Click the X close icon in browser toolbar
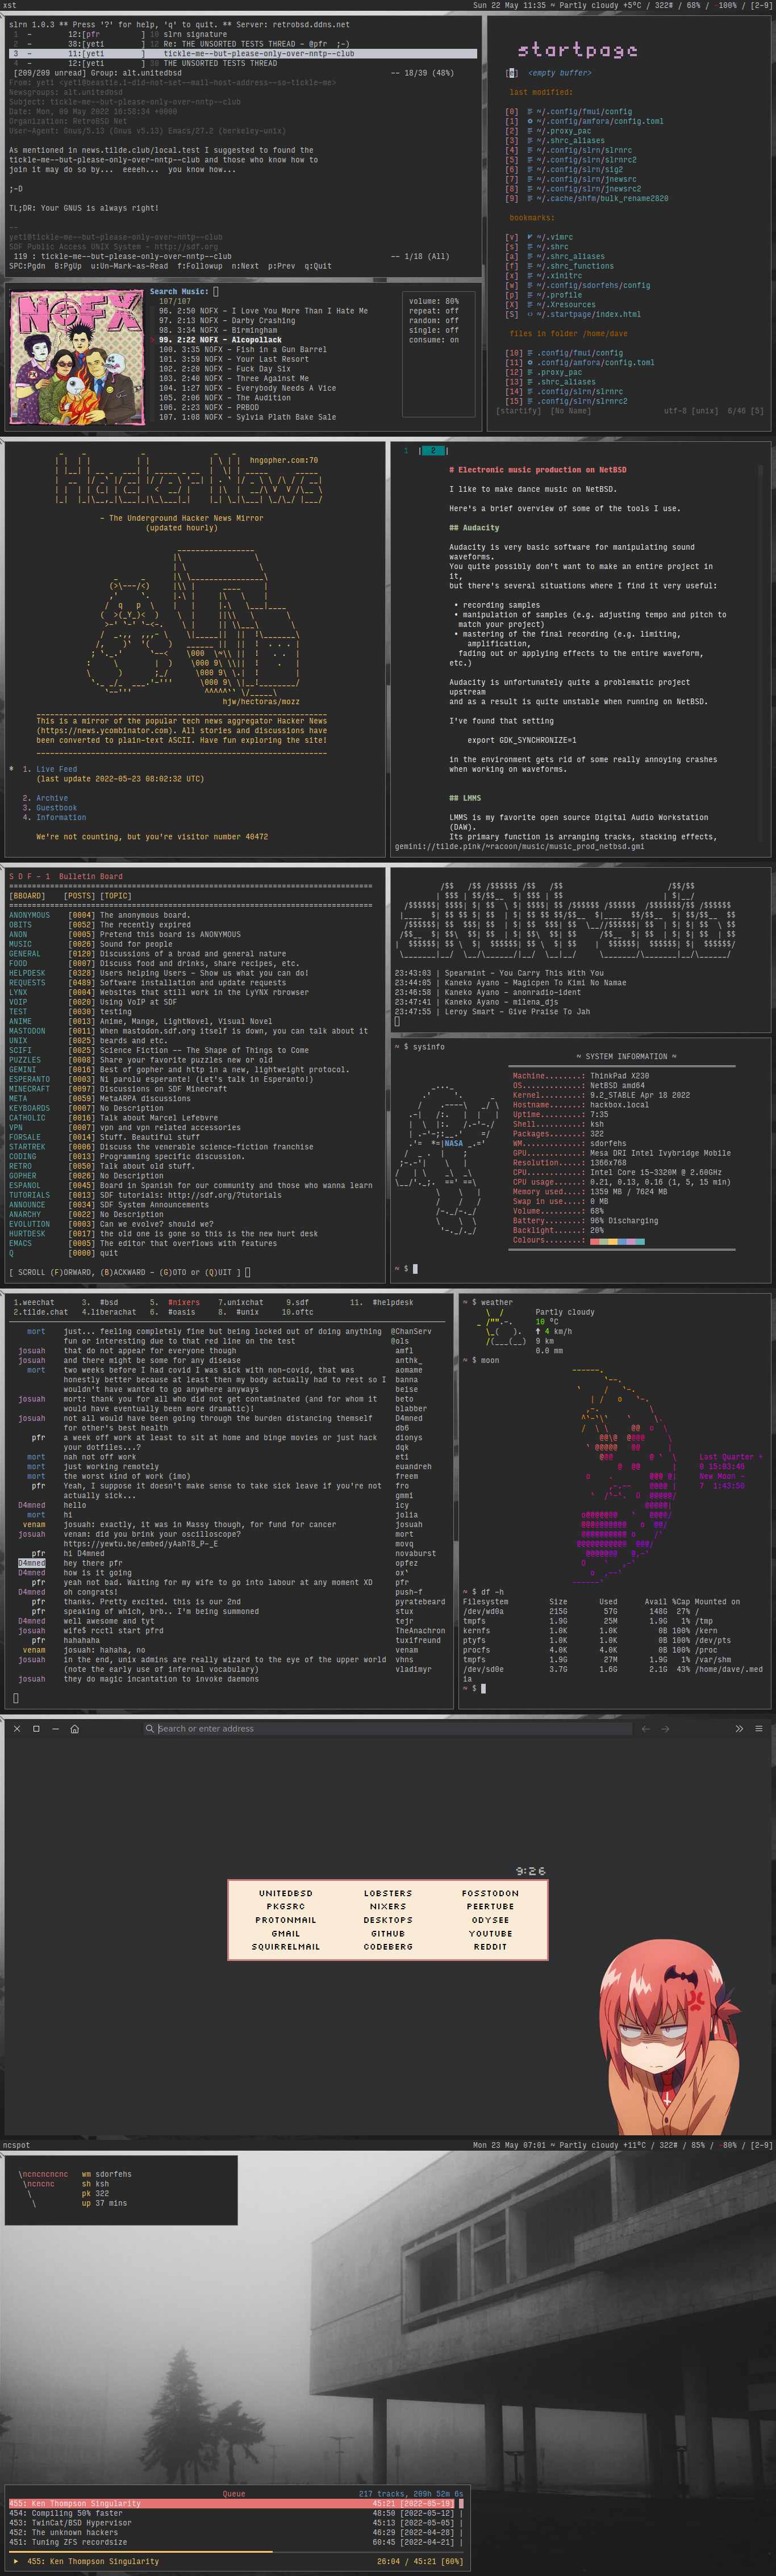The width and height of the screenshot is (776, 2576). [17, 1728]
